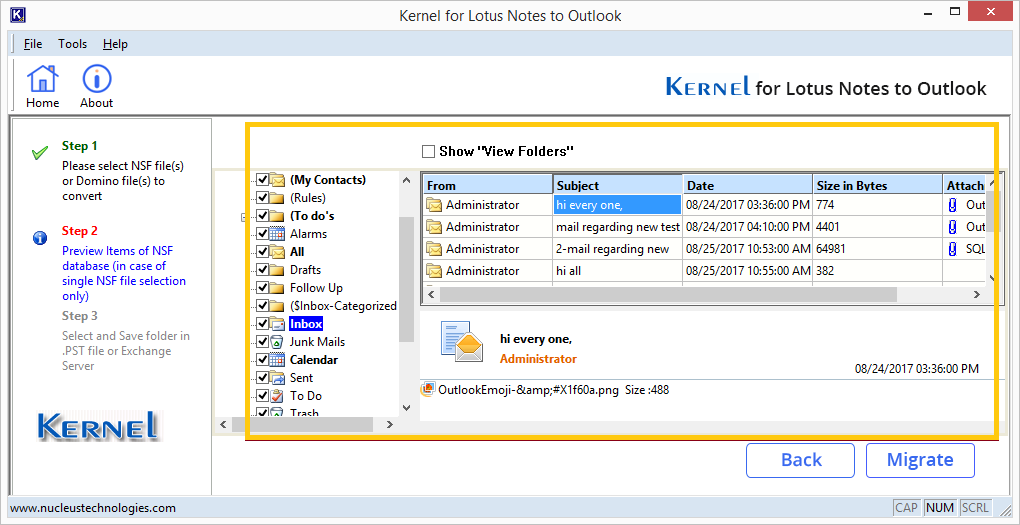
Task: Click right arrow of folder tree horizontal scrollbar
Action: 390,425
